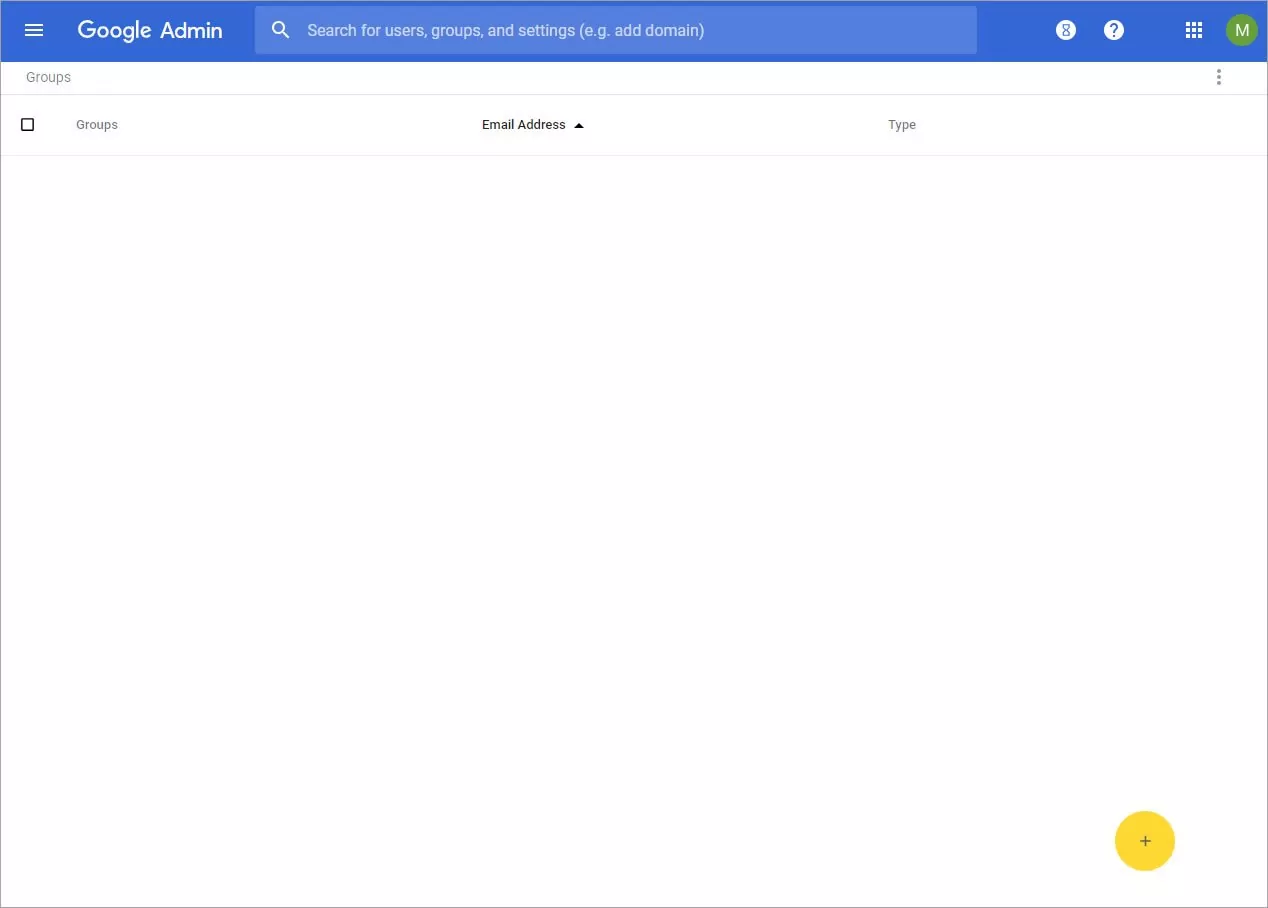Open the tasks hourglass icon
The image size is (1268, 908).
pos(1066,30)
